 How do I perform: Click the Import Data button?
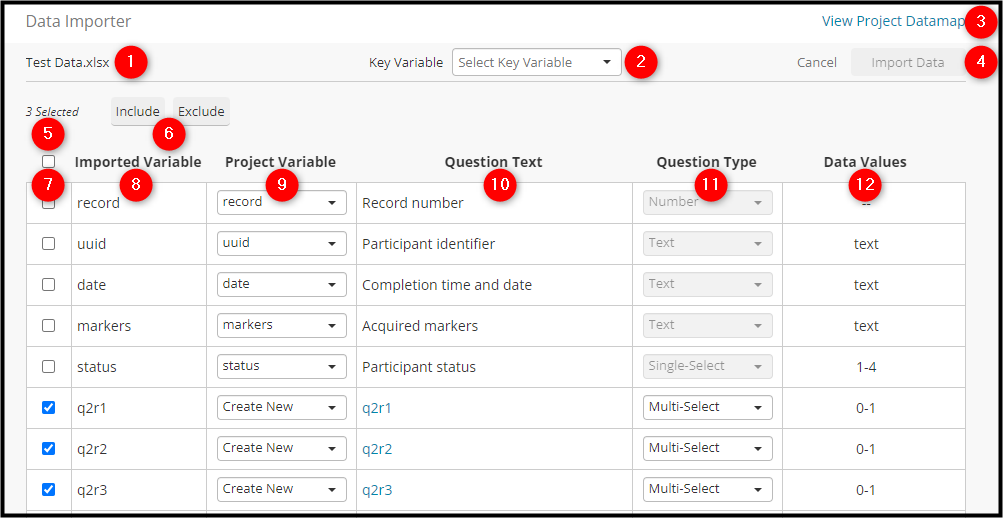point(907,63)
